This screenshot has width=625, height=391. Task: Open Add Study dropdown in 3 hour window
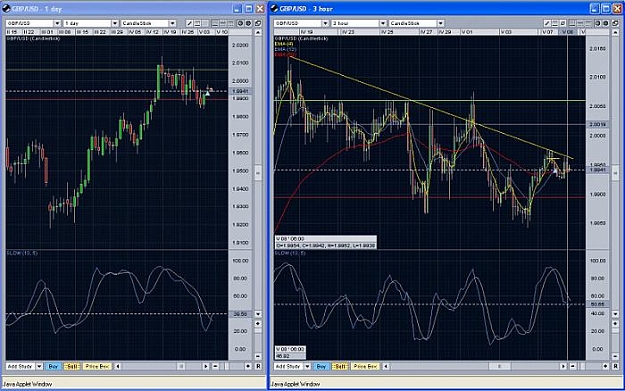pyautogui.click(x=307, y=366)
